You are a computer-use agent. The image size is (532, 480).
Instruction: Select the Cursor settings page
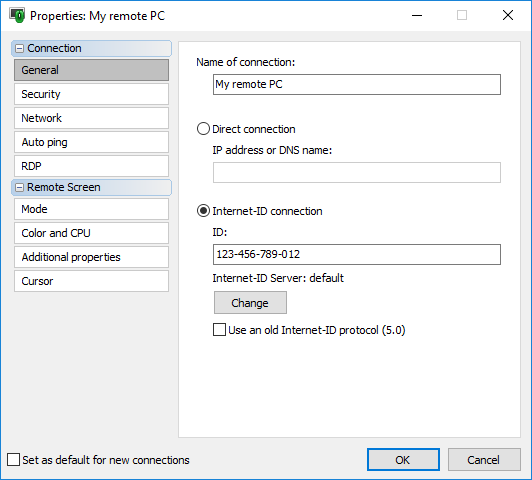(x=91, y=281)
